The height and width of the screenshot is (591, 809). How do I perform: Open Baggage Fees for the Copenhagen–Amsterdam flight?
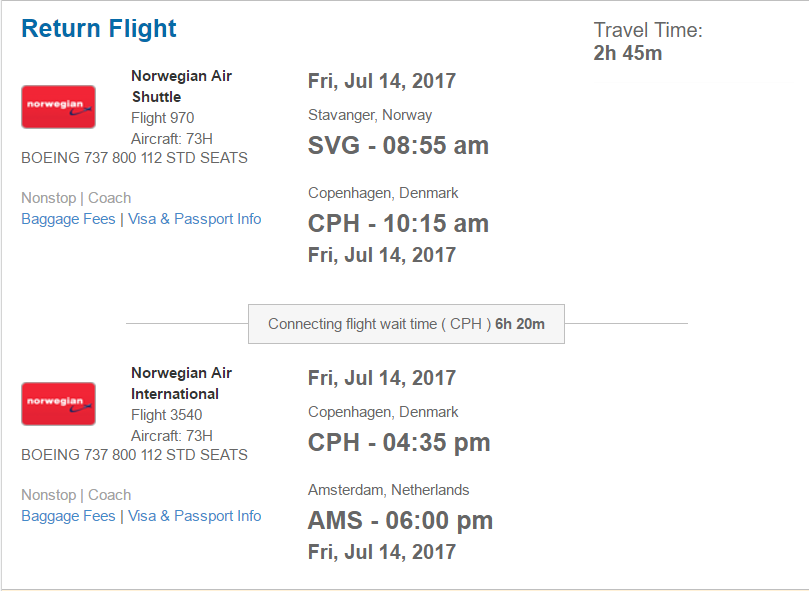tap(68, 516)
